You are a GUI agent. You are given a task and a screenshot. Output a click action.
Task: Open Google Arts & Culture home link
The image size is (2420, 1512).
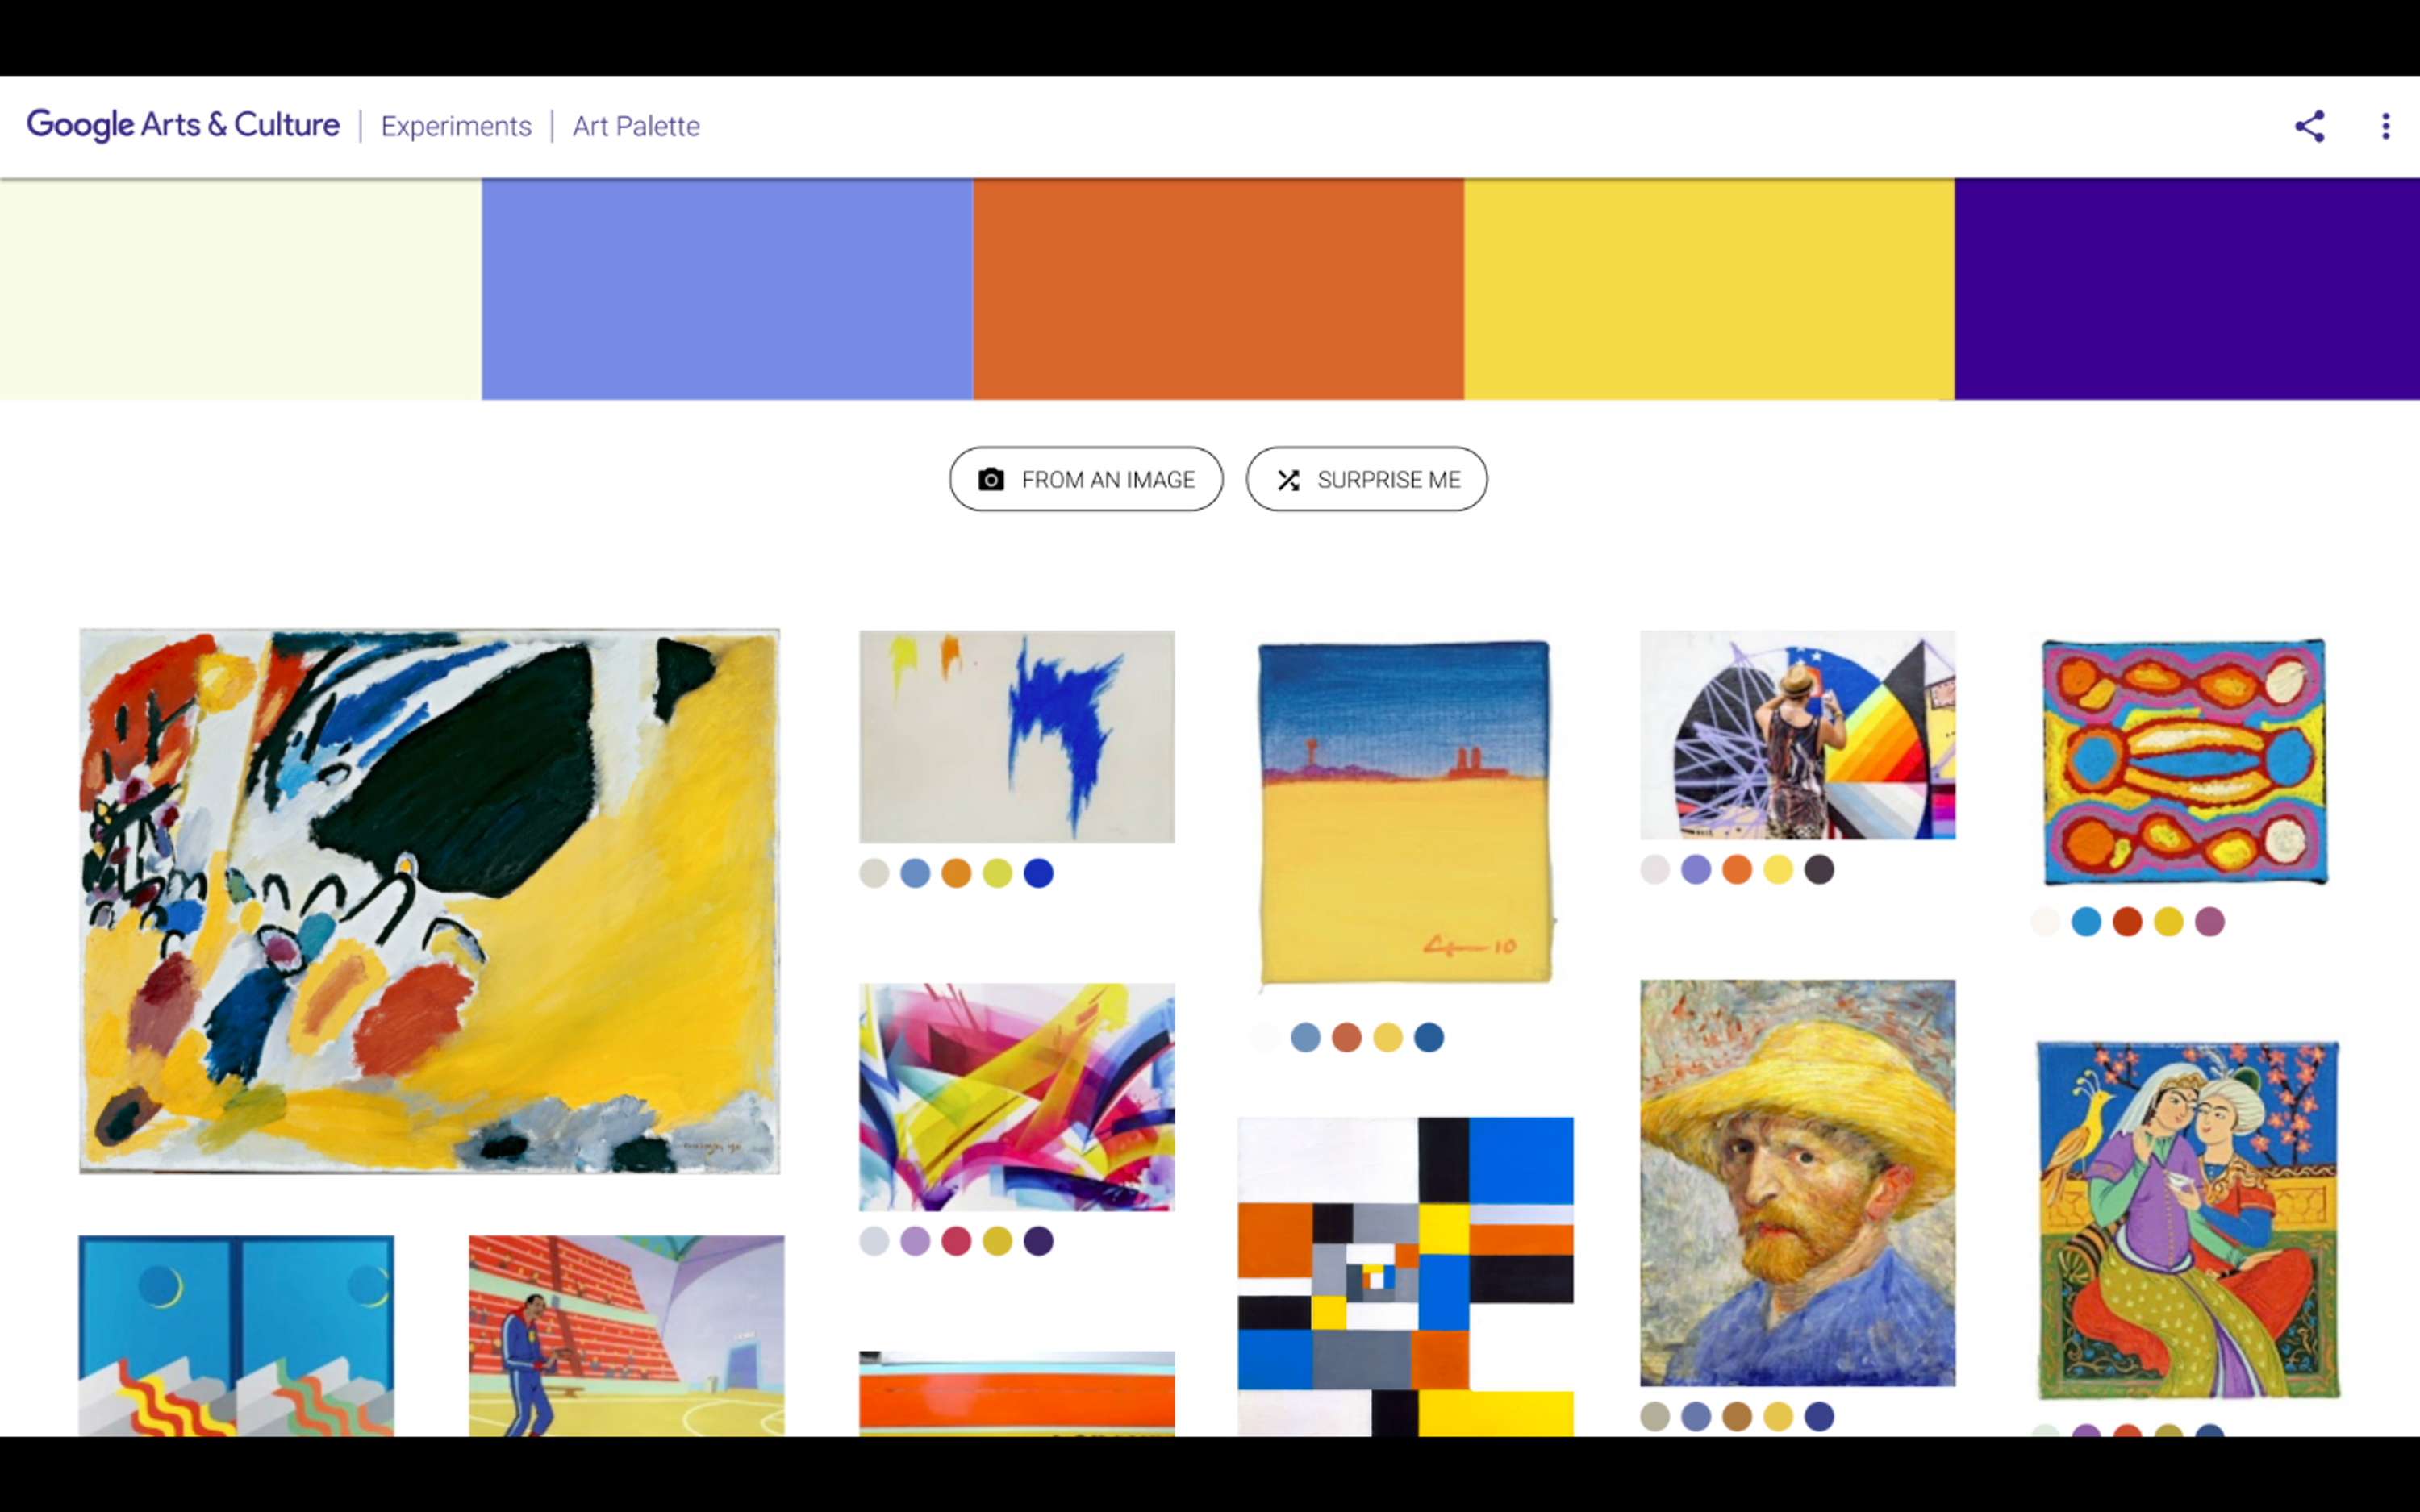(x=183, y=125)
